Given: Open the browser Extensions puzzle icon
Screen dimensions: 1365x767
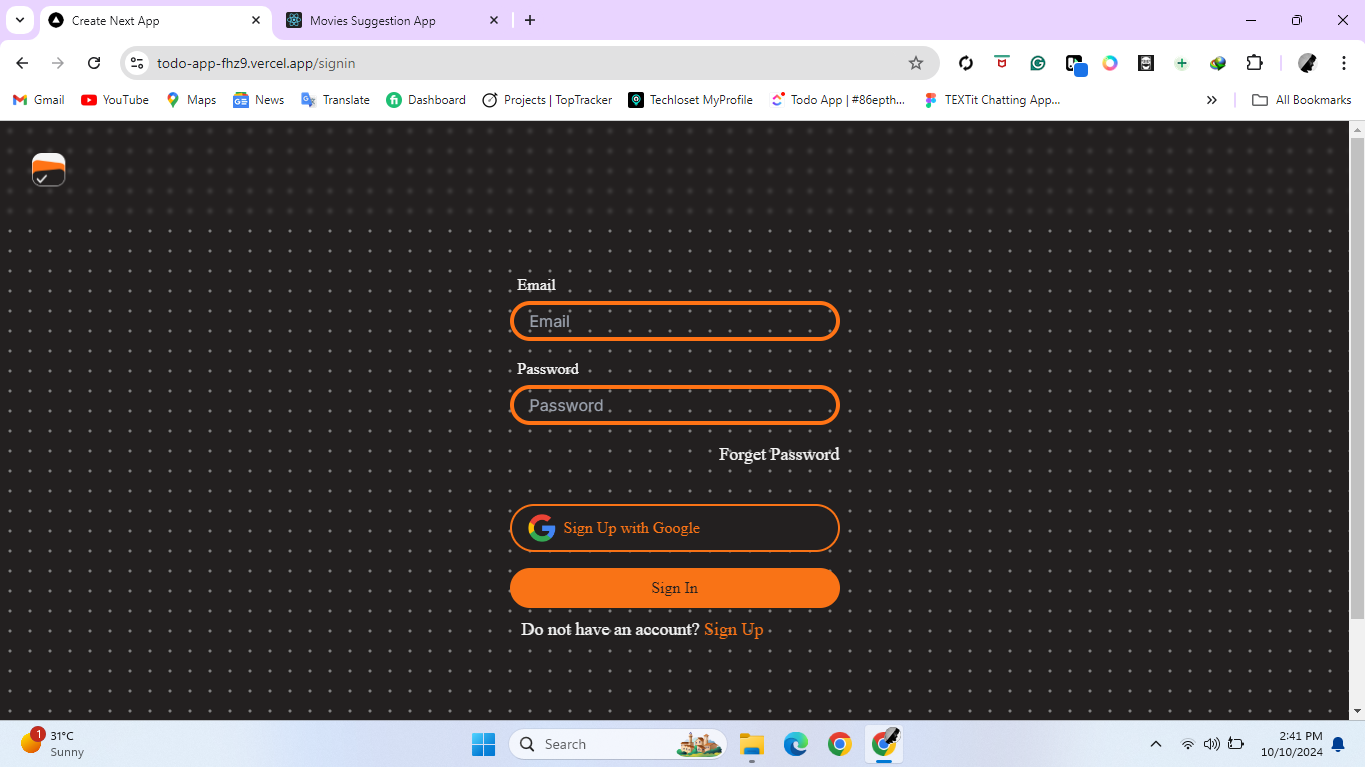Looking at the screenshot, I should (x=1254, y=63).
